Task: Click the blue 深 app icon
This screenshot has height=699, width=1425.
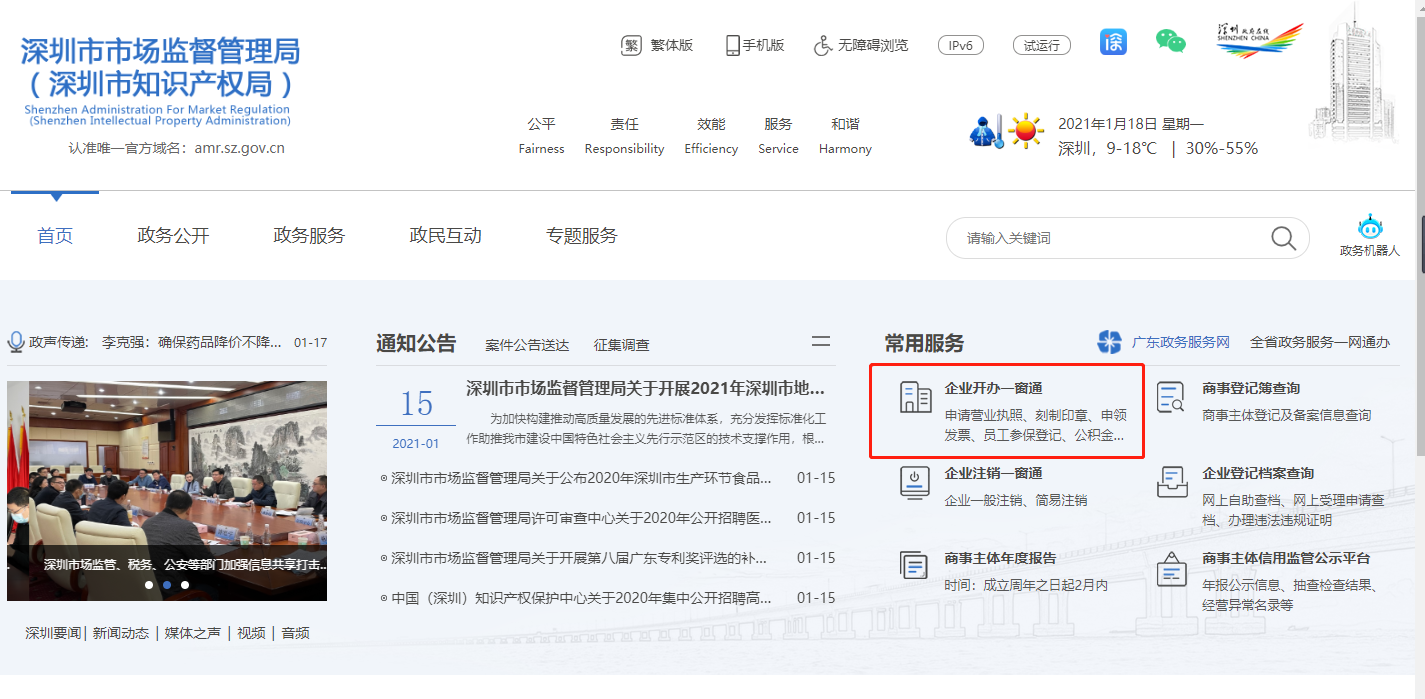Action: [1113, 42]
